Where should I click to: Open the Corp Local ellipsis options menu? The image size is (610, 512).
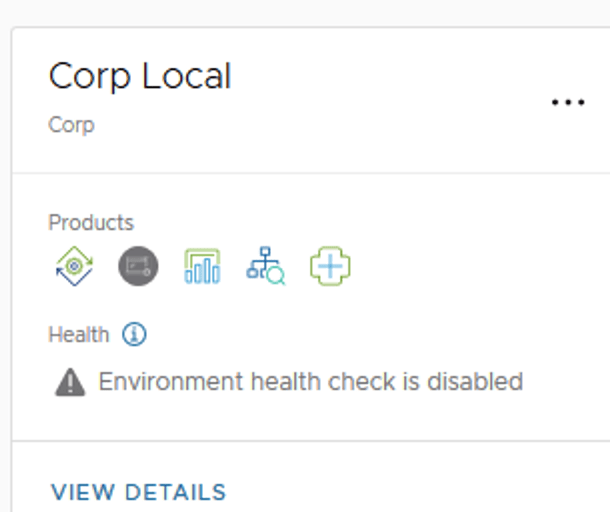point(568,102)
